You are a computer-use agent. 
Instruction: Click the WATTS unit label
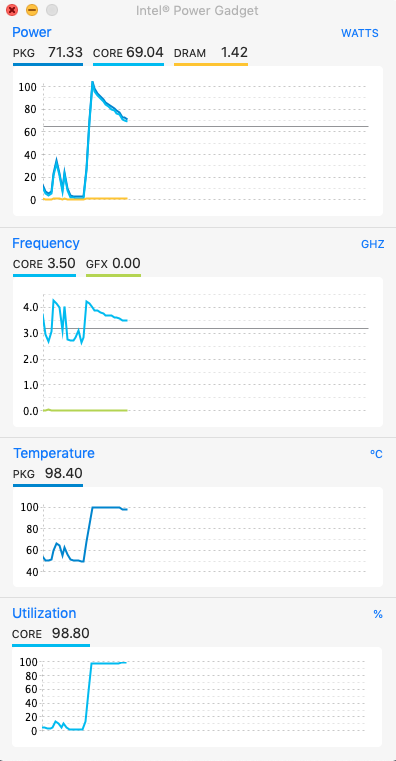coord(360,33)
